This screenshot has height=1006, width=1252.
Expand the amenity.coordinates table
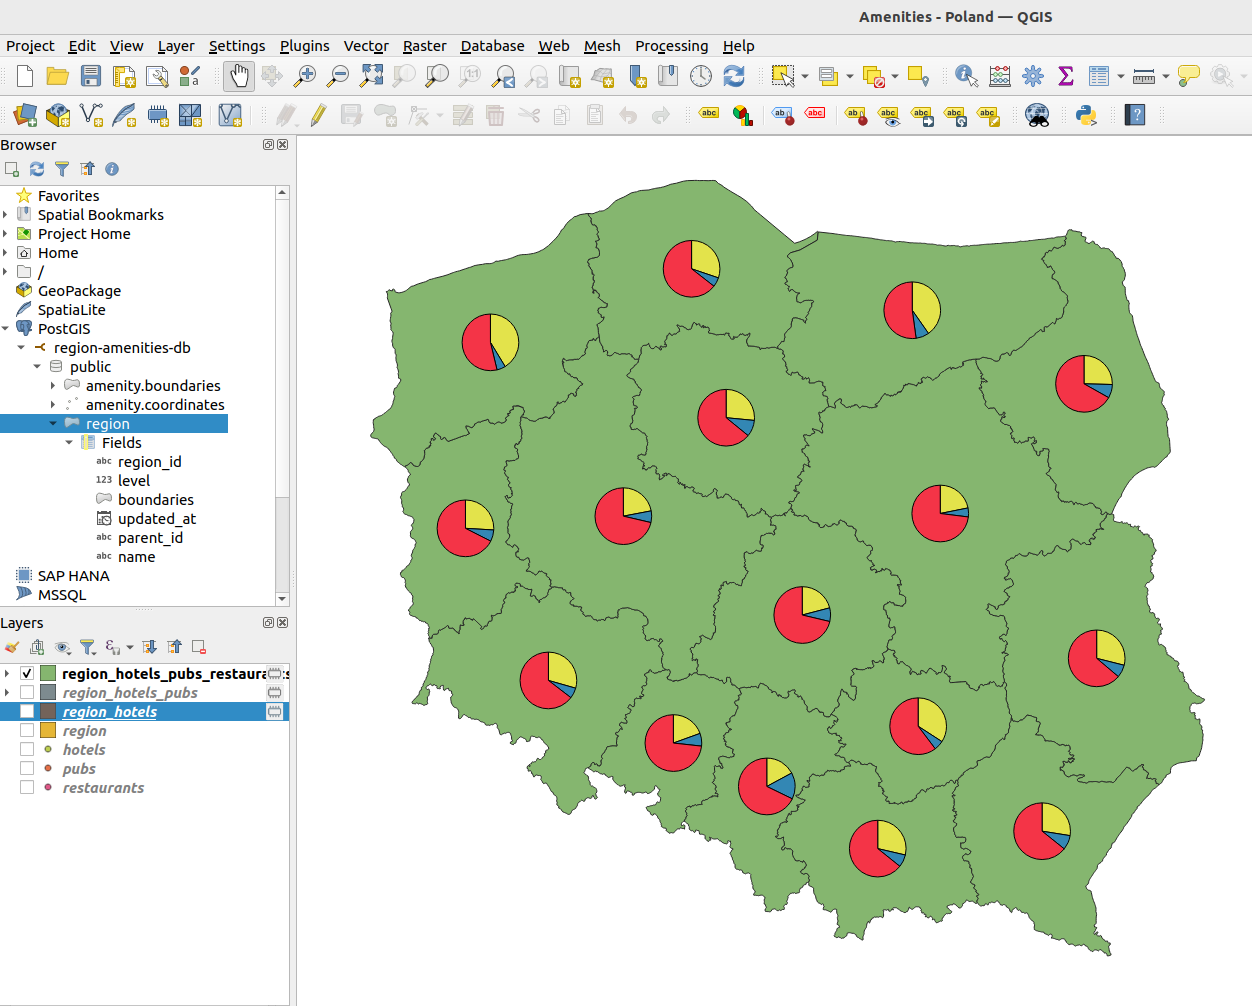53,405
